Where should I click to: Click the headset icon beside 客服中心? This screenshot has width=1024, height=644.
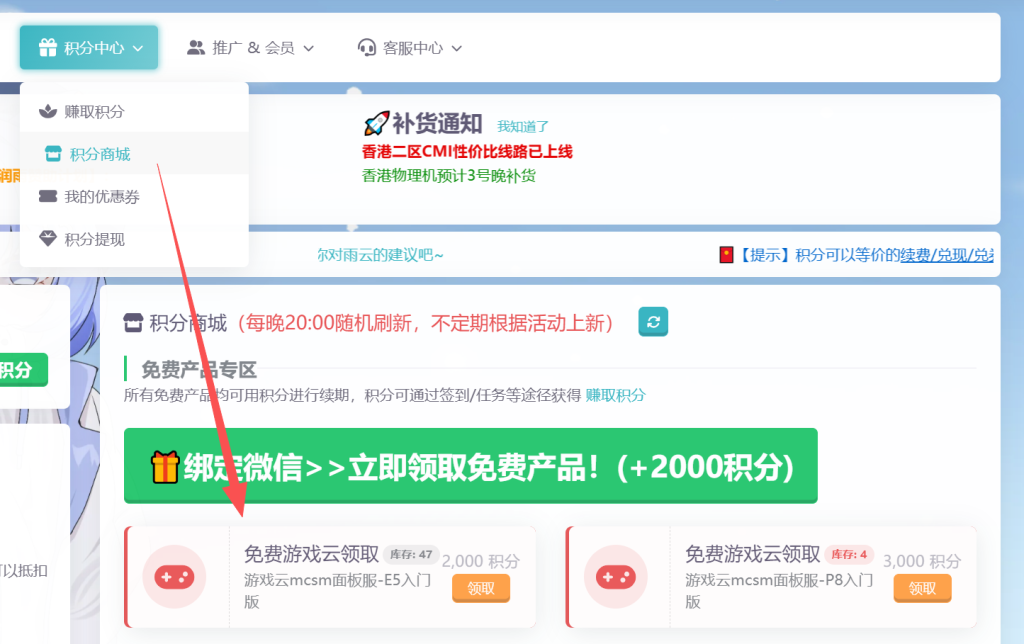[x=367, y=47]
